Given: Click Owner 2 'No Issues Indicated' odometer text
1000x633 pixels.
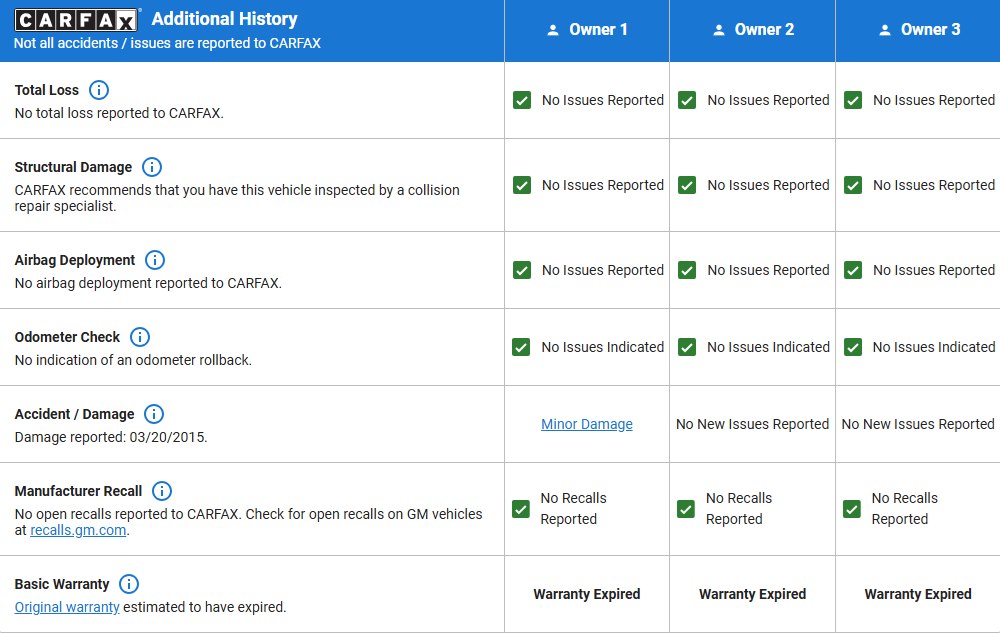Looking at the screenshot, I should [768, 347].
